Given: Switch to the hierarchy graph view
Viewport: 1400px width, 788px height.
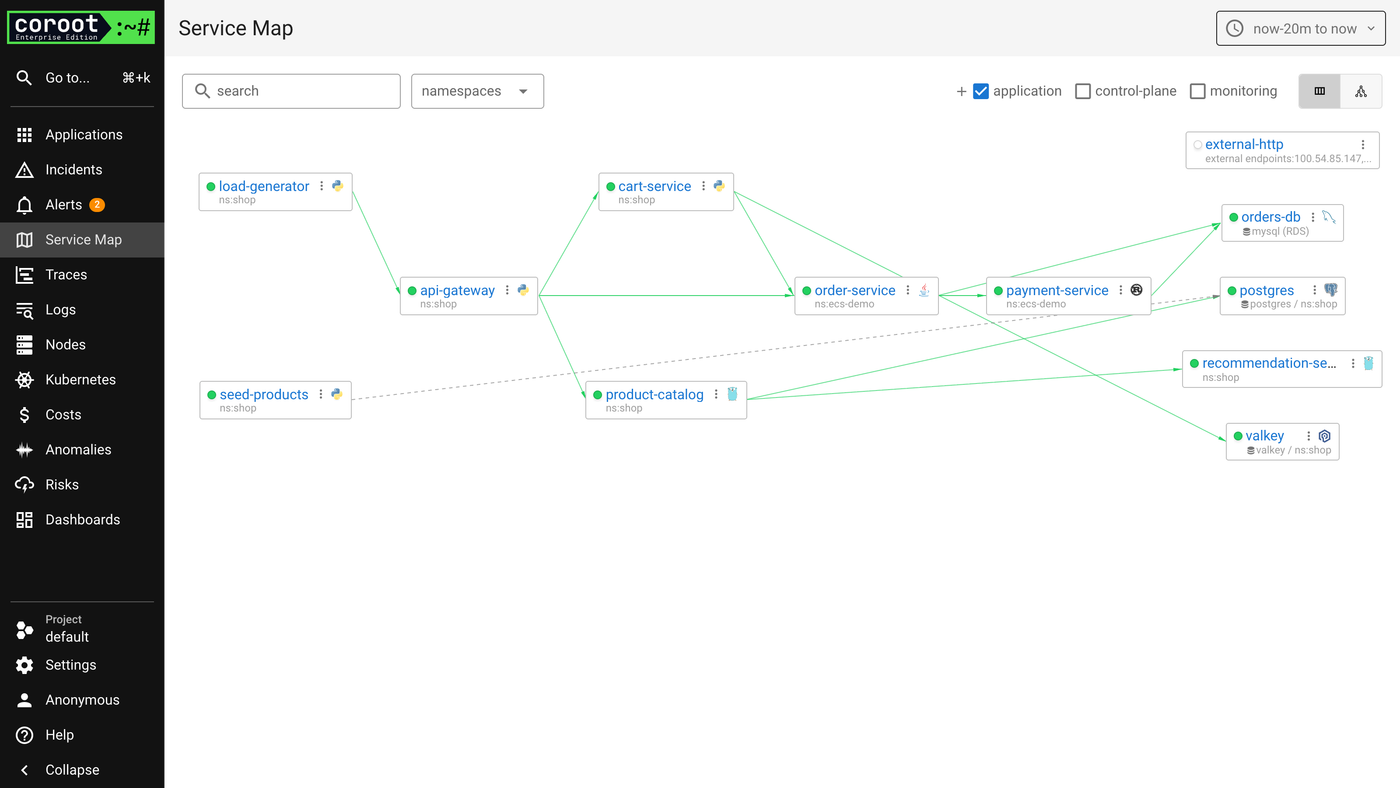Looking at the screenshot, I should (x=1361, y=91).
